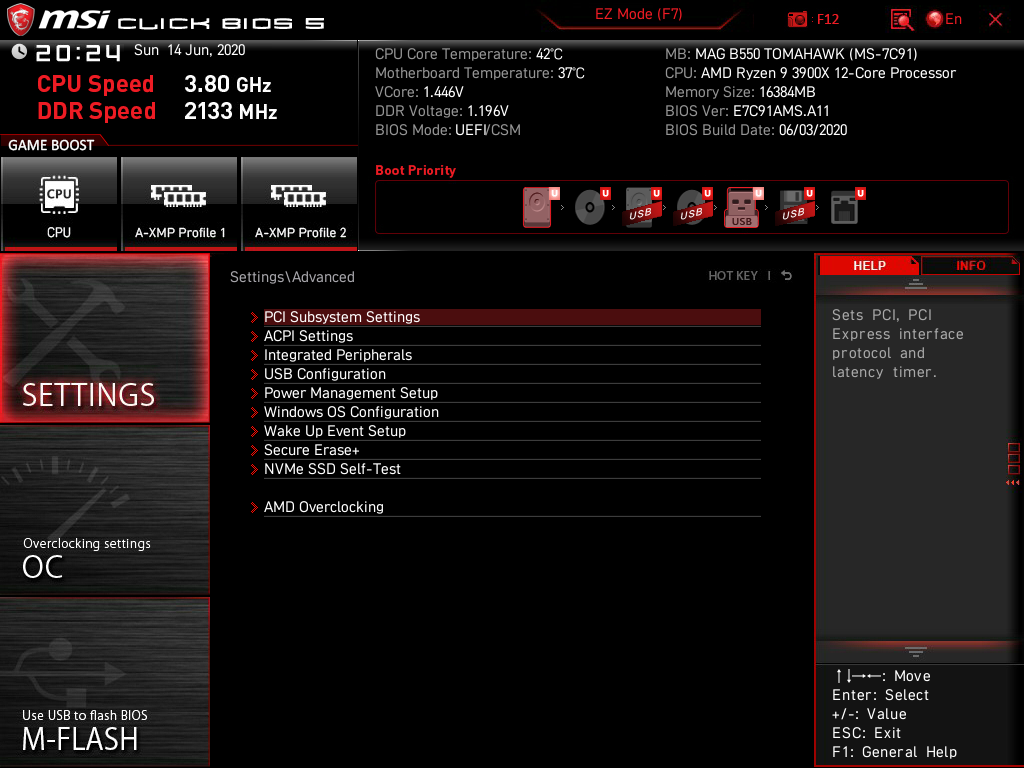Open Integrated Peripherals submenu
The image size is (1024, 768).
point(512,355)
